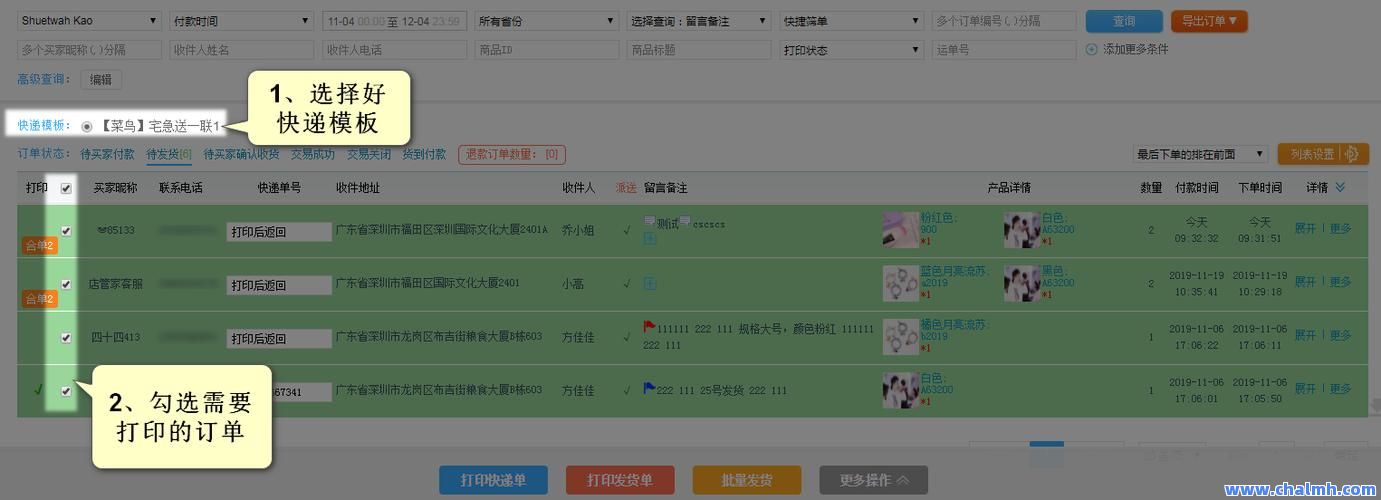Open the 付款时间 dropdown
1381x500 pixels.
241,21
